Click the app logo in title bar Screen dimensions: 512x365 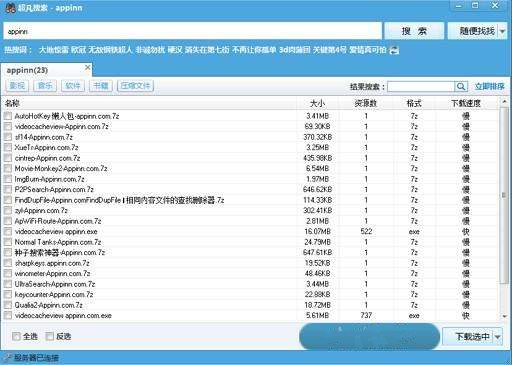click(10, 7)
